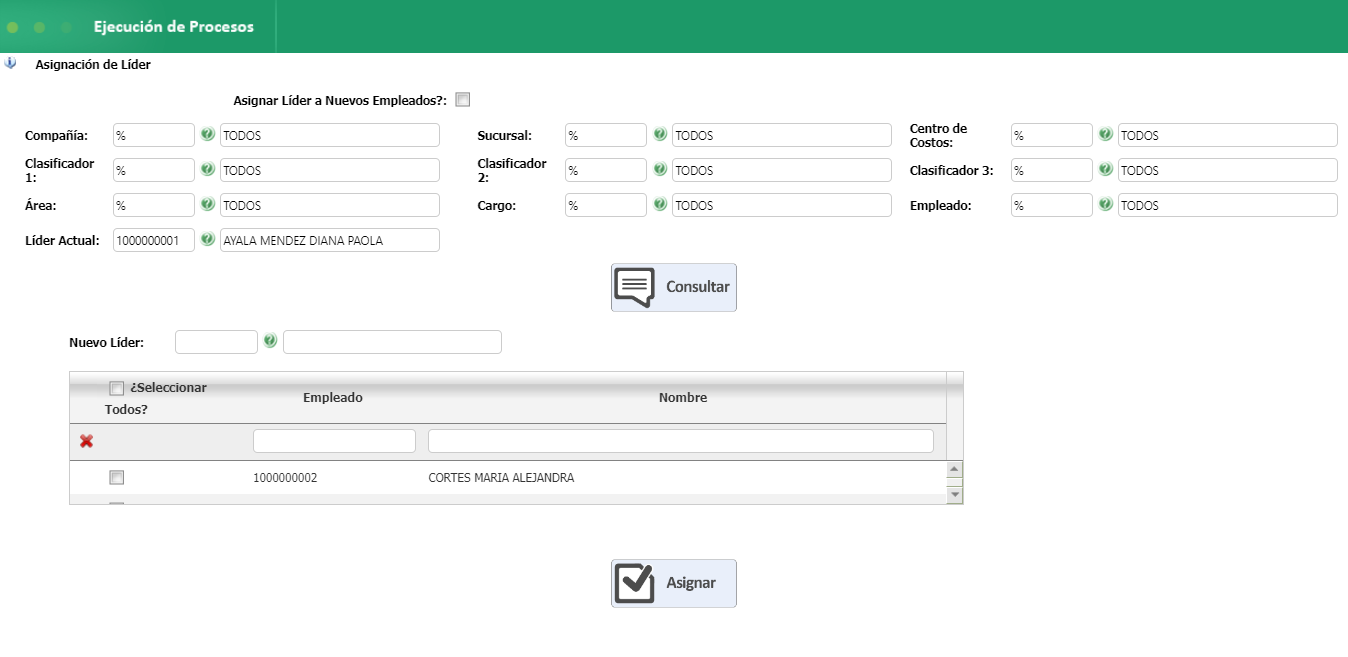Open help lookup icon for Empleado
Viewport: 1348px width, 657px height.
coord(1105,204)
